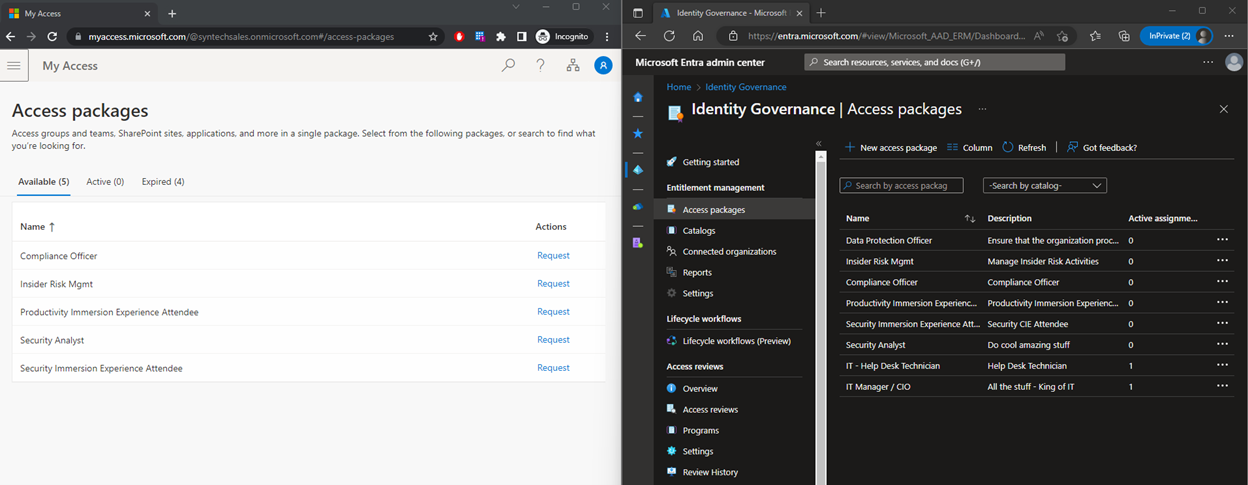
Task: Open Entra header ellipsis next to avatar
Action: (x=1209, y=62)
